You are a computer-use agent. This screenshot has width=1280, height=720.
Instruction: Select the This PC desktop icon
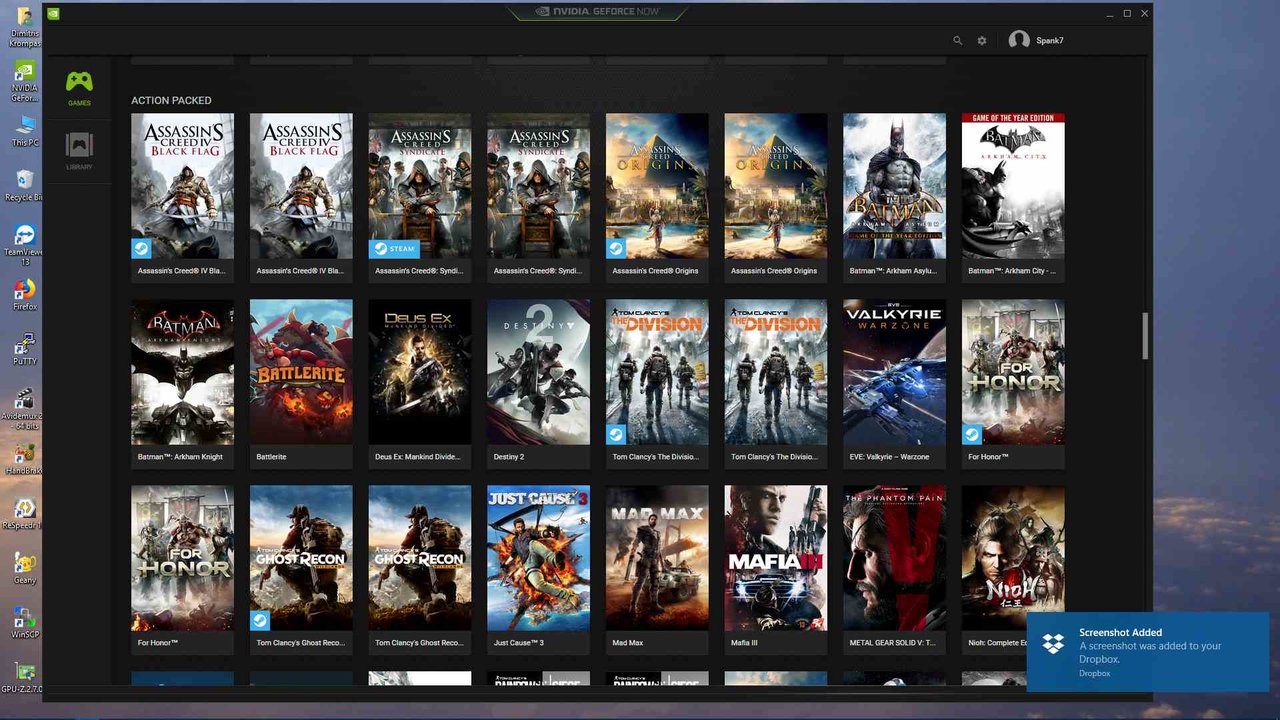(x=25, y=128)
